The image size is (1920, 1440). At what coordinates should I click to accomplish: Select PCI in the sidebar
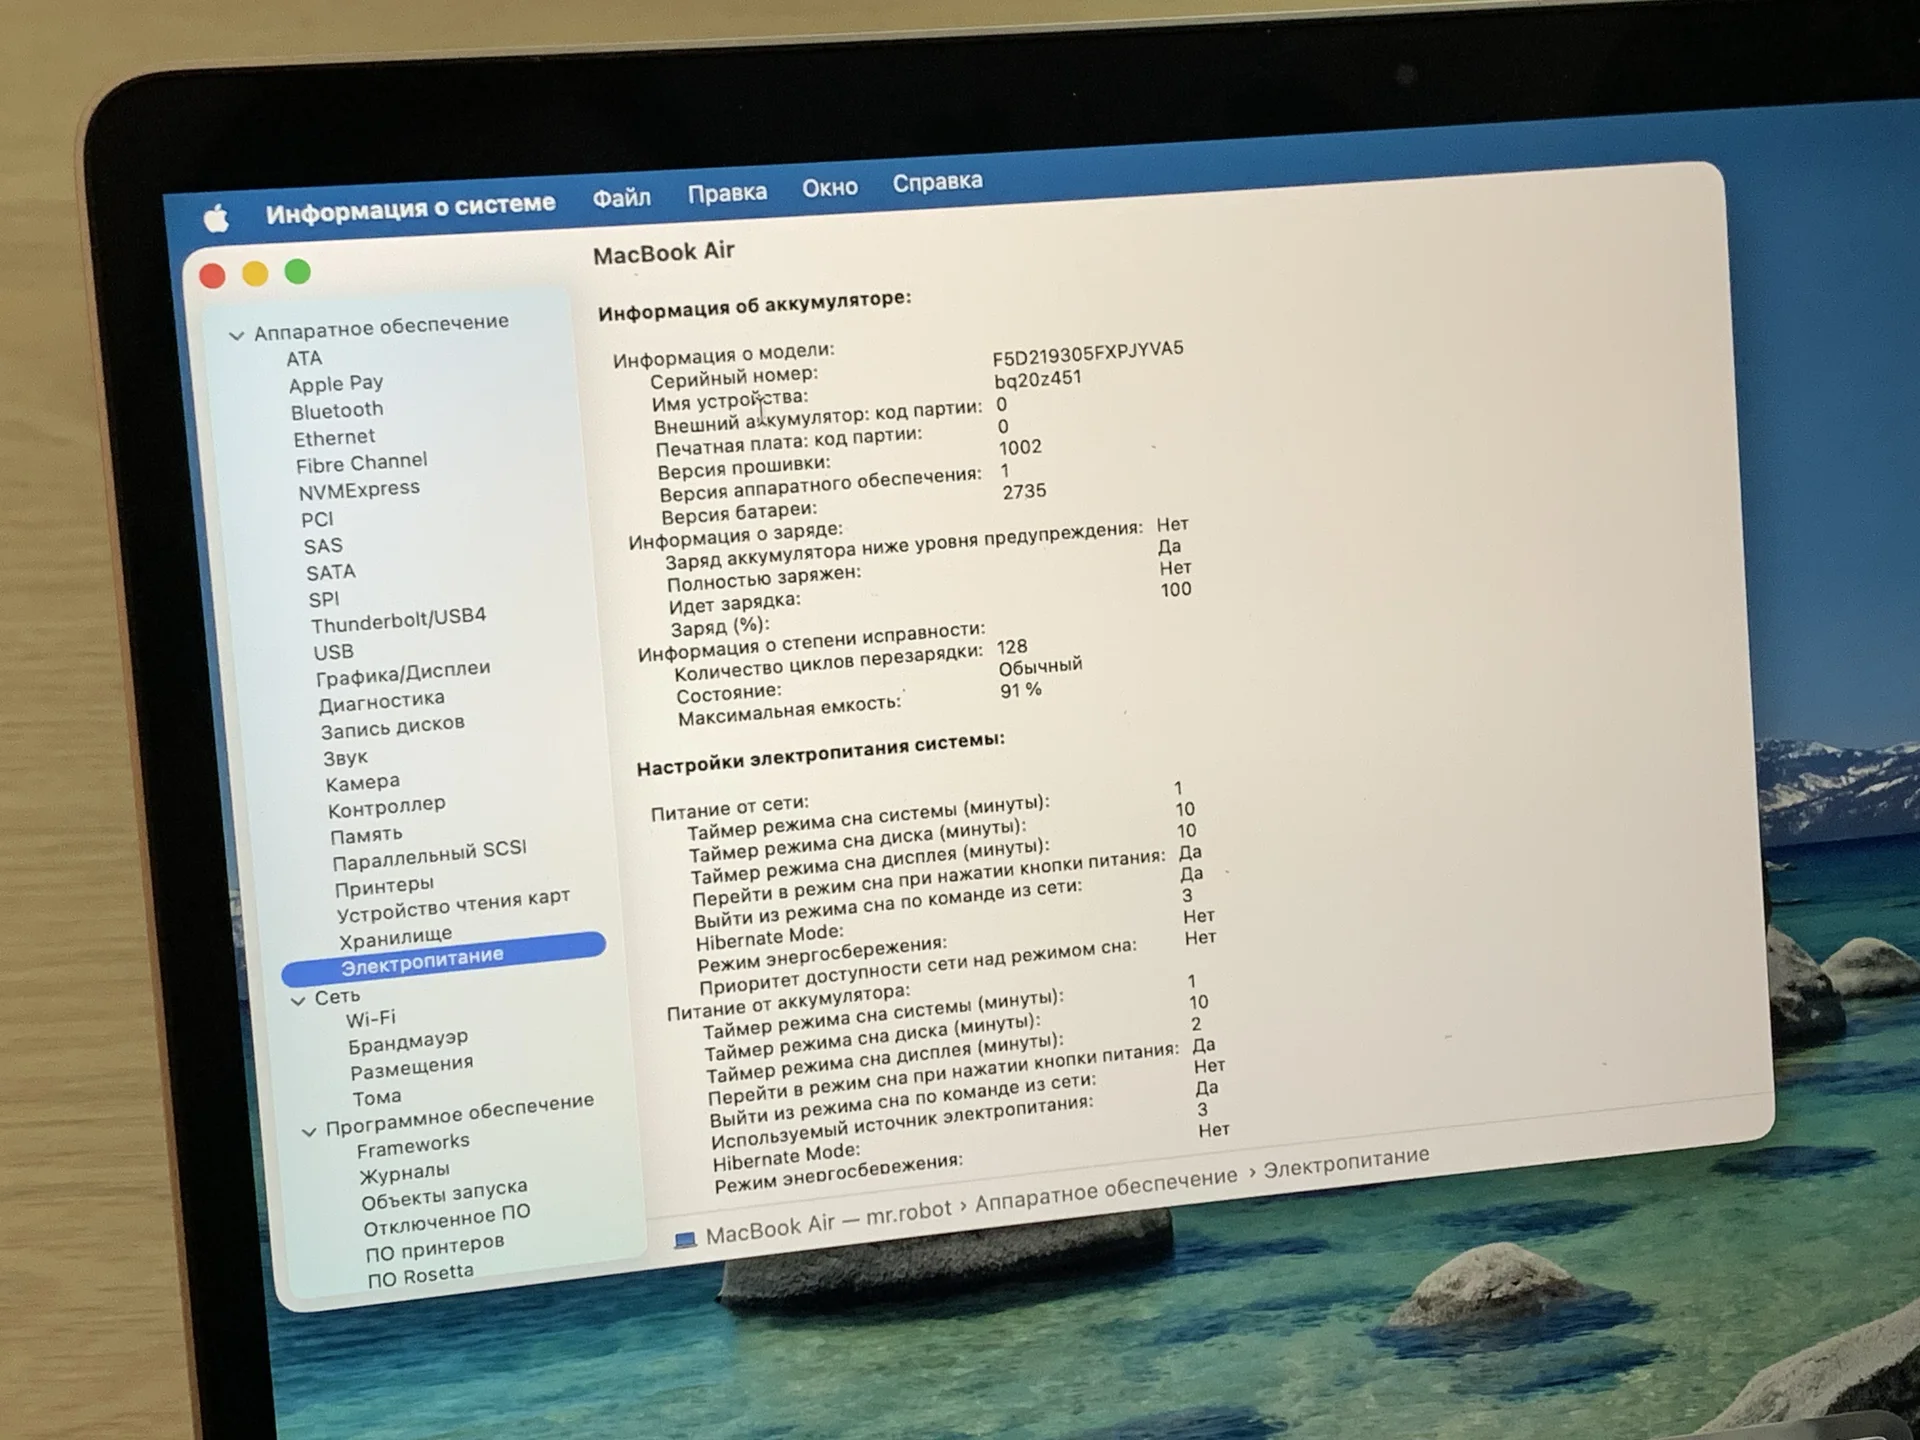(x=317, y=519)
